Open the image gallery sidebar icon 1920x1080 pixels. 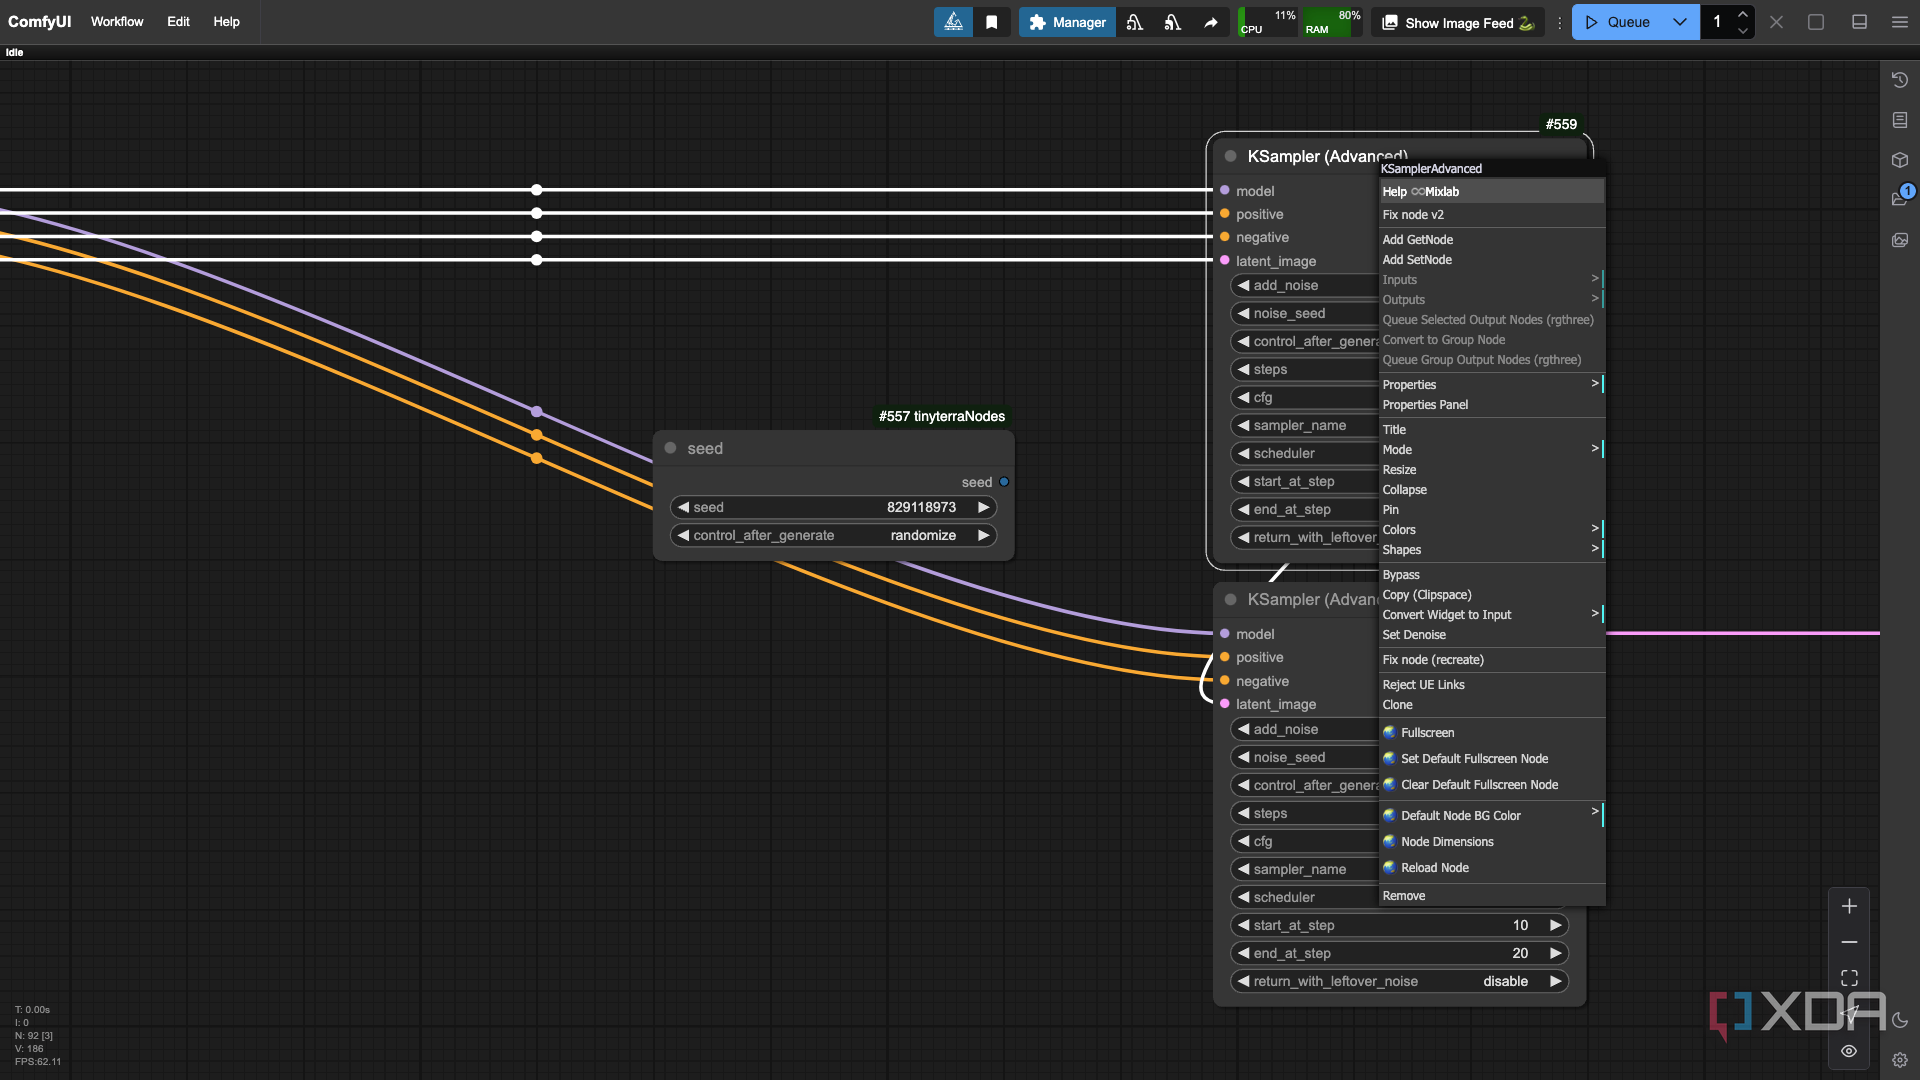point(1900,240)
